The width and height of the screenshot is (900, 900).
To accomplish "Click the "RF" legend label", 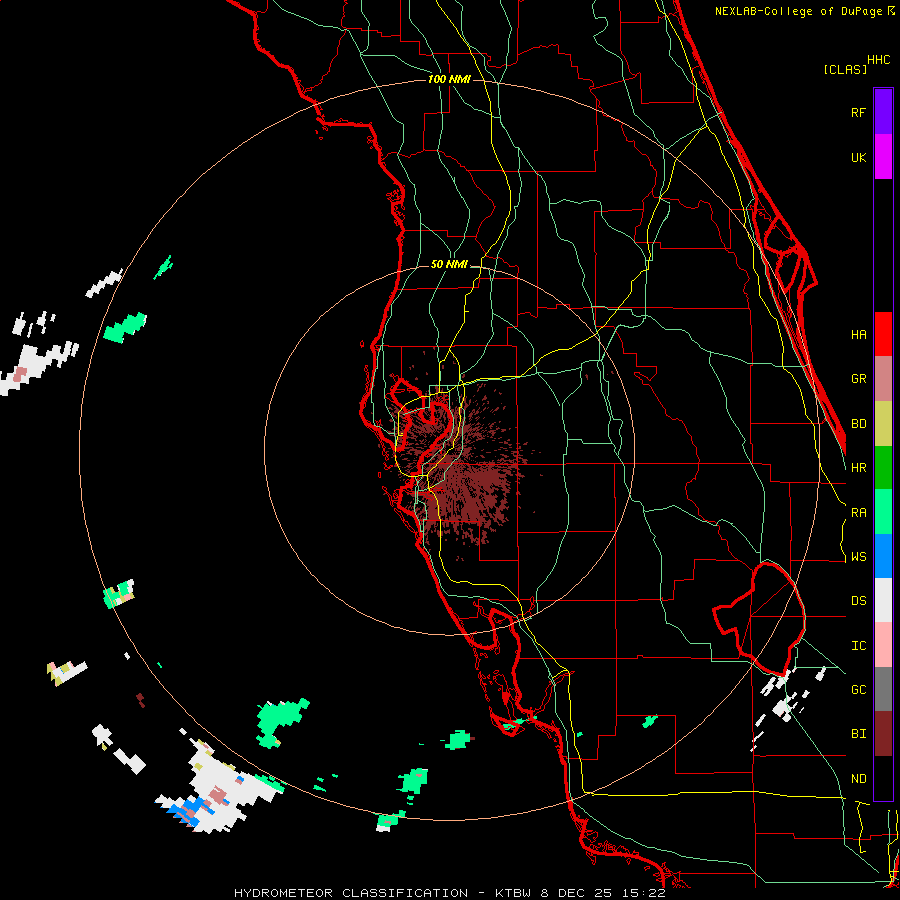I will [858, 112].
